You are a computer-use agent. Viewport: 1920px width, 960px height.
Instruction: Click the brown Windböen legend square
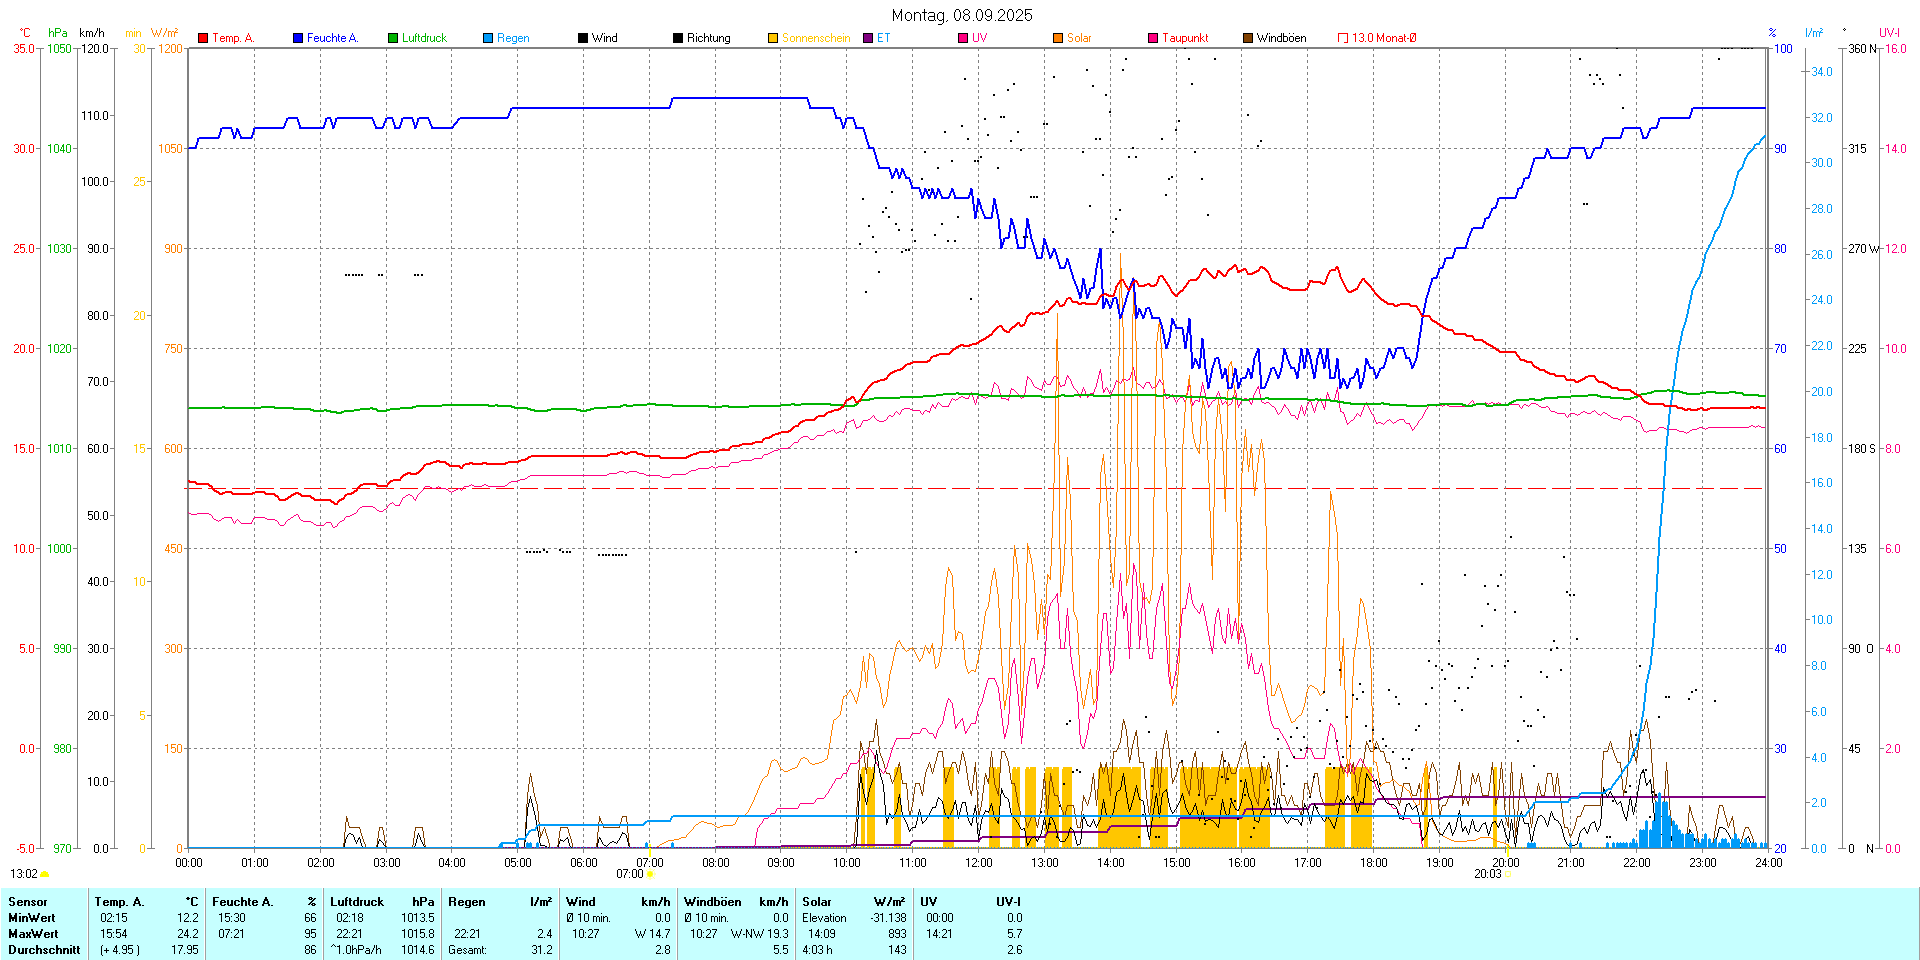pos(1248,38)
